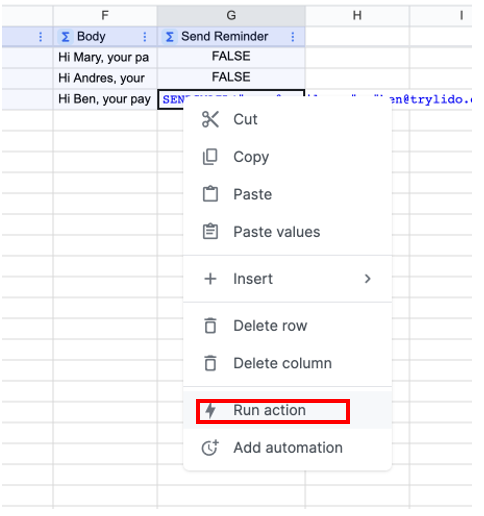Select FALSE cell in Andres's row
The width and height of the screenshot is (484, 516).
231,78
